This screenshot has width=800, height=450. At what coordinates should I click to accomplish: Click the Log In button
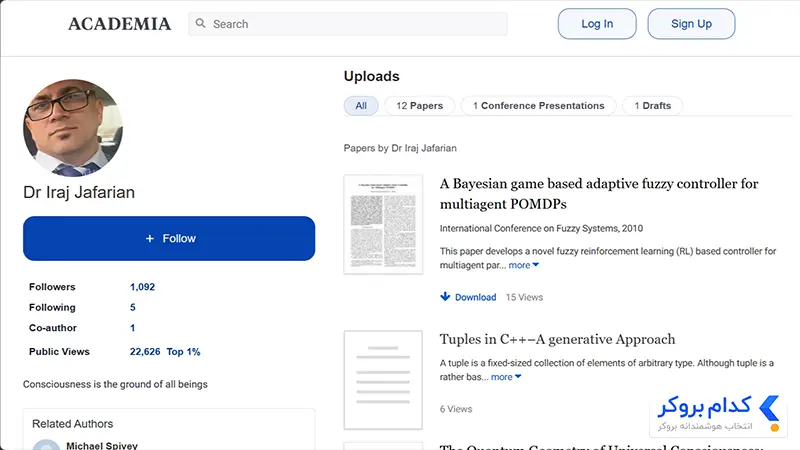click(x=597, y=23)
